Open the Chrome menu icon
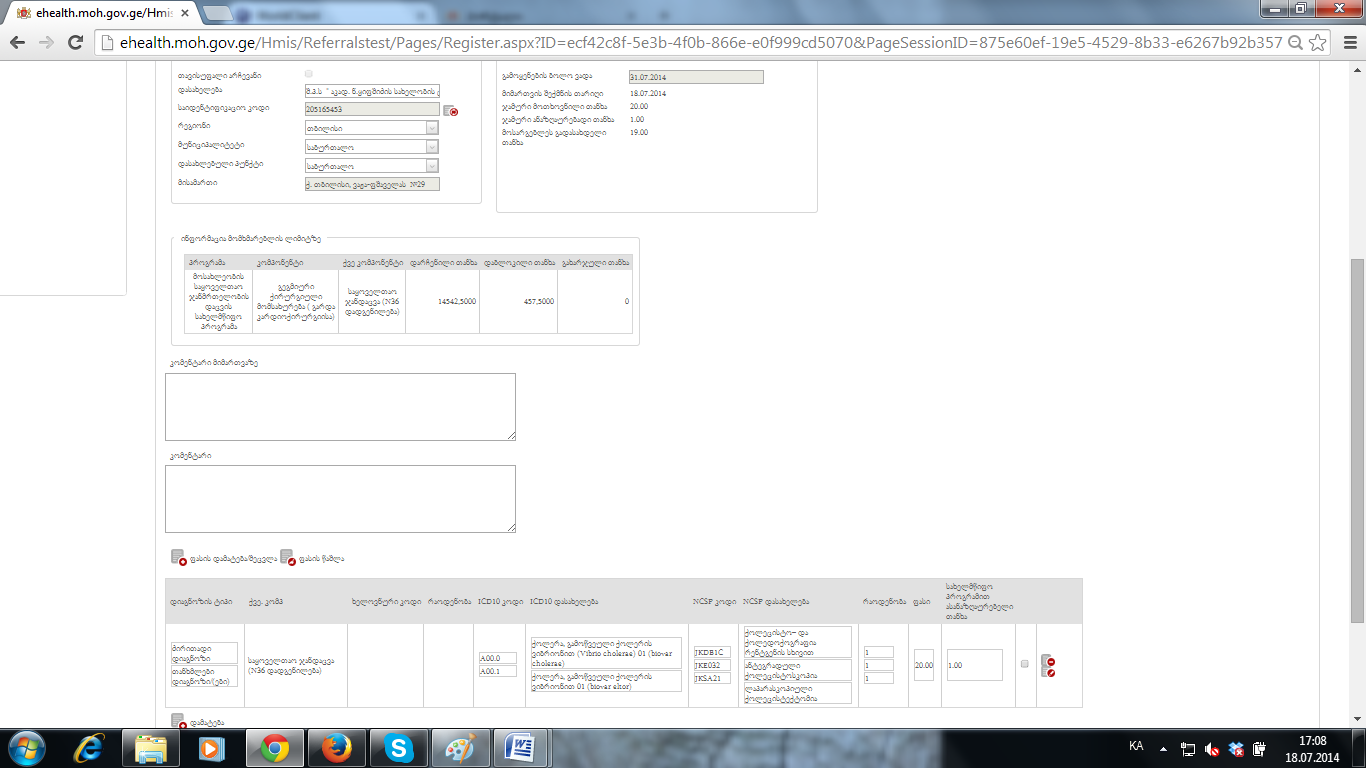Screen dimensions: 1366x768 coord(1347,42)
